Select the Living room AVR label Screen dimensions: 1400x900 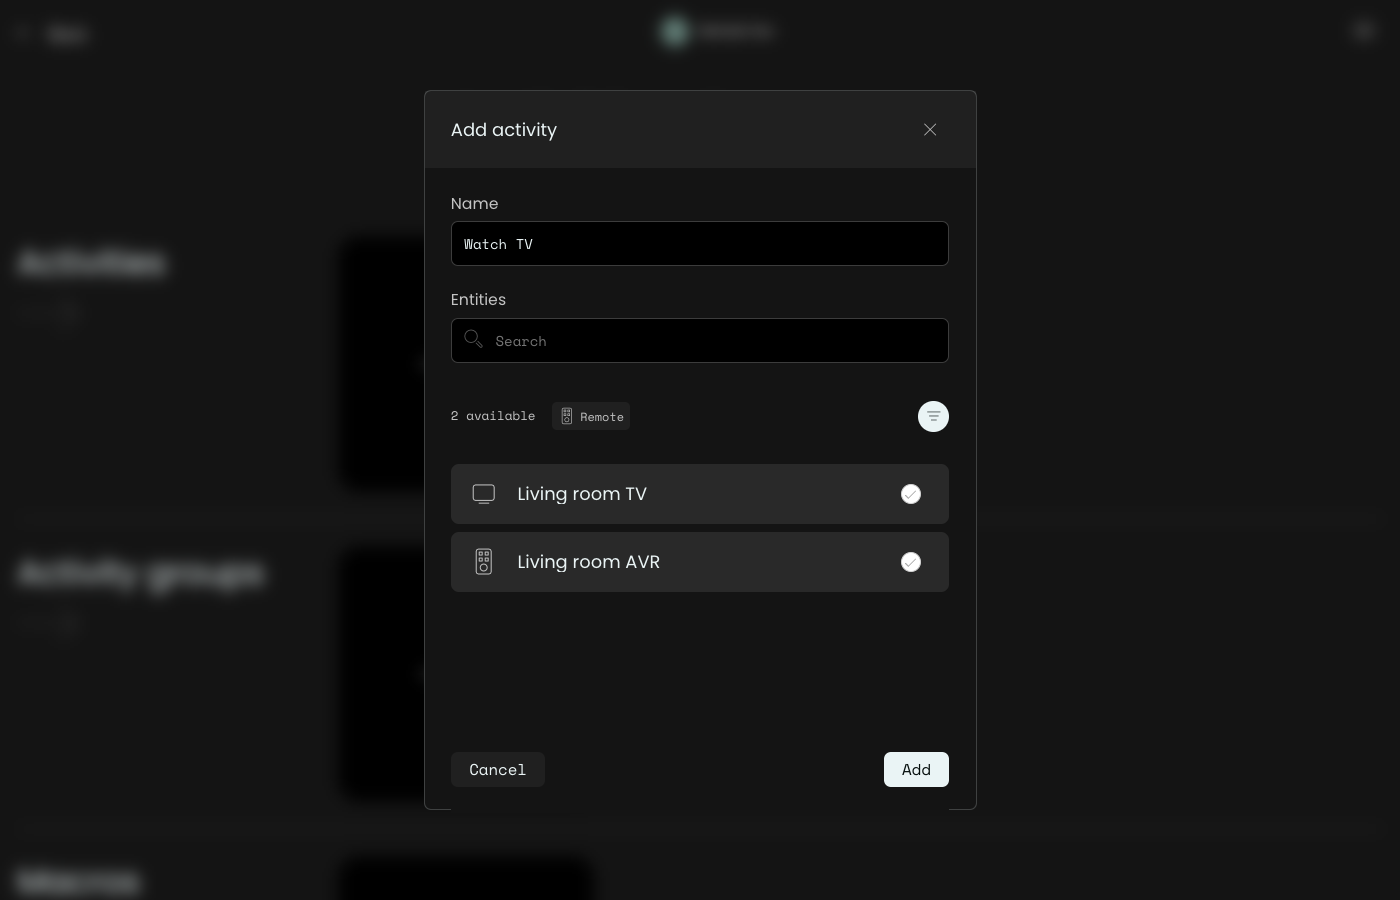click(589, 562)
